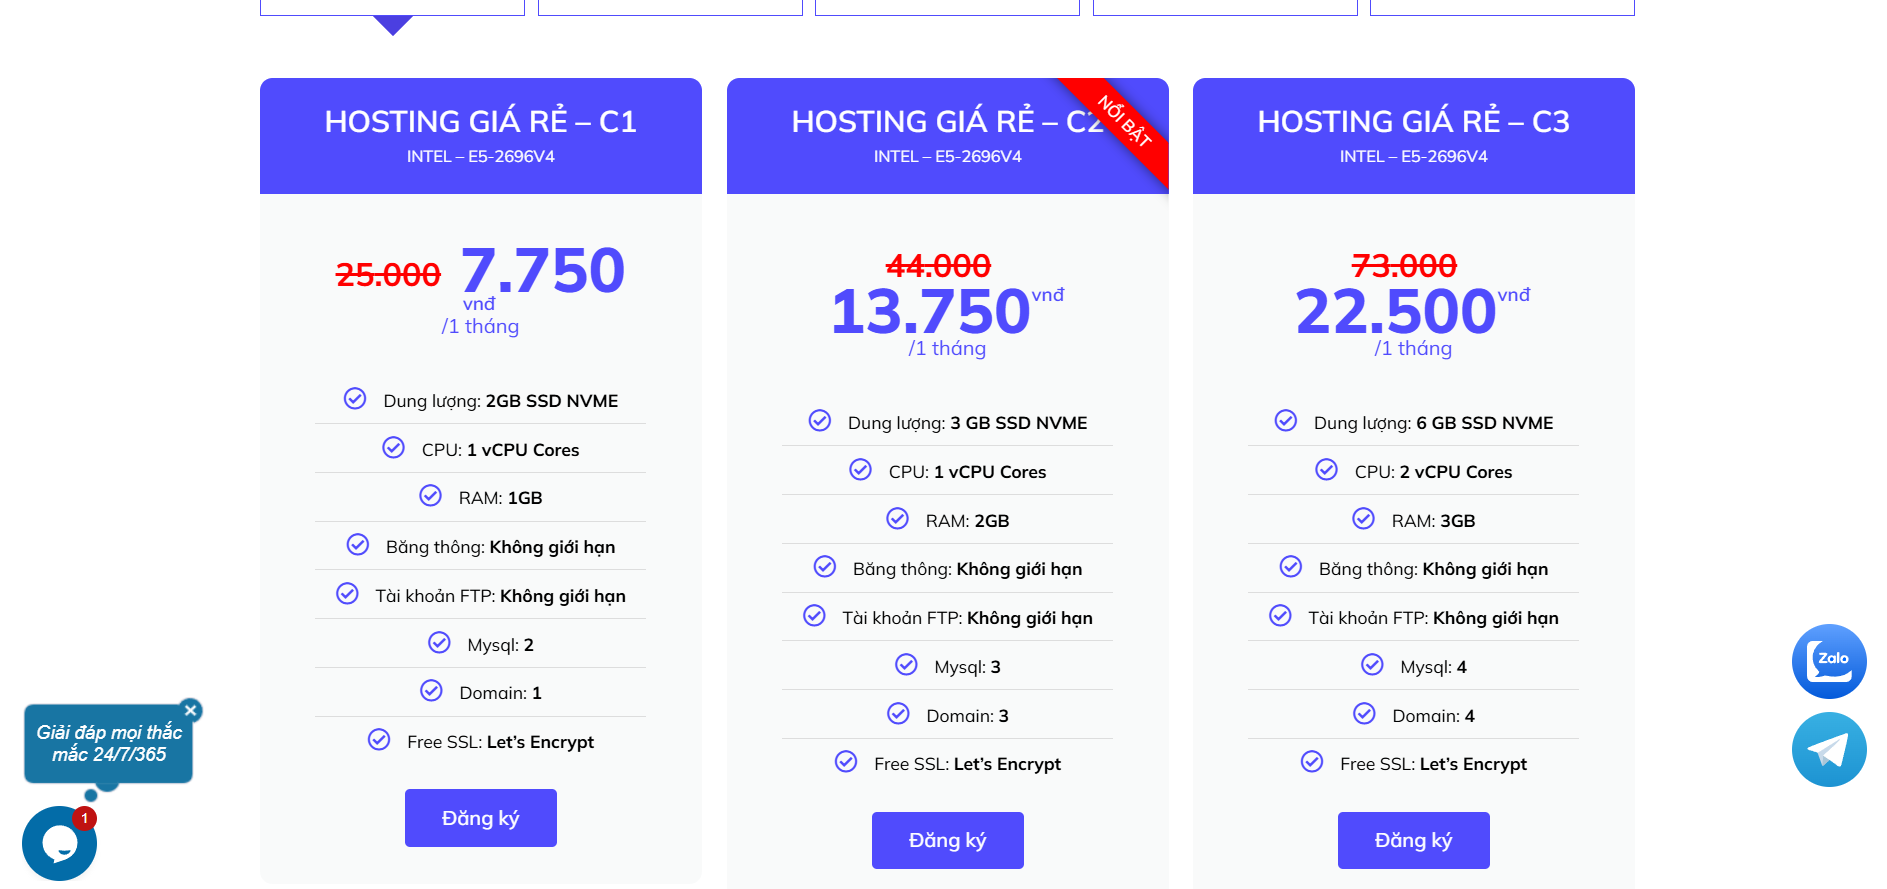Open the Telegram contact icon
The height and width of the screenshot is (889, 1887).
1828,749
